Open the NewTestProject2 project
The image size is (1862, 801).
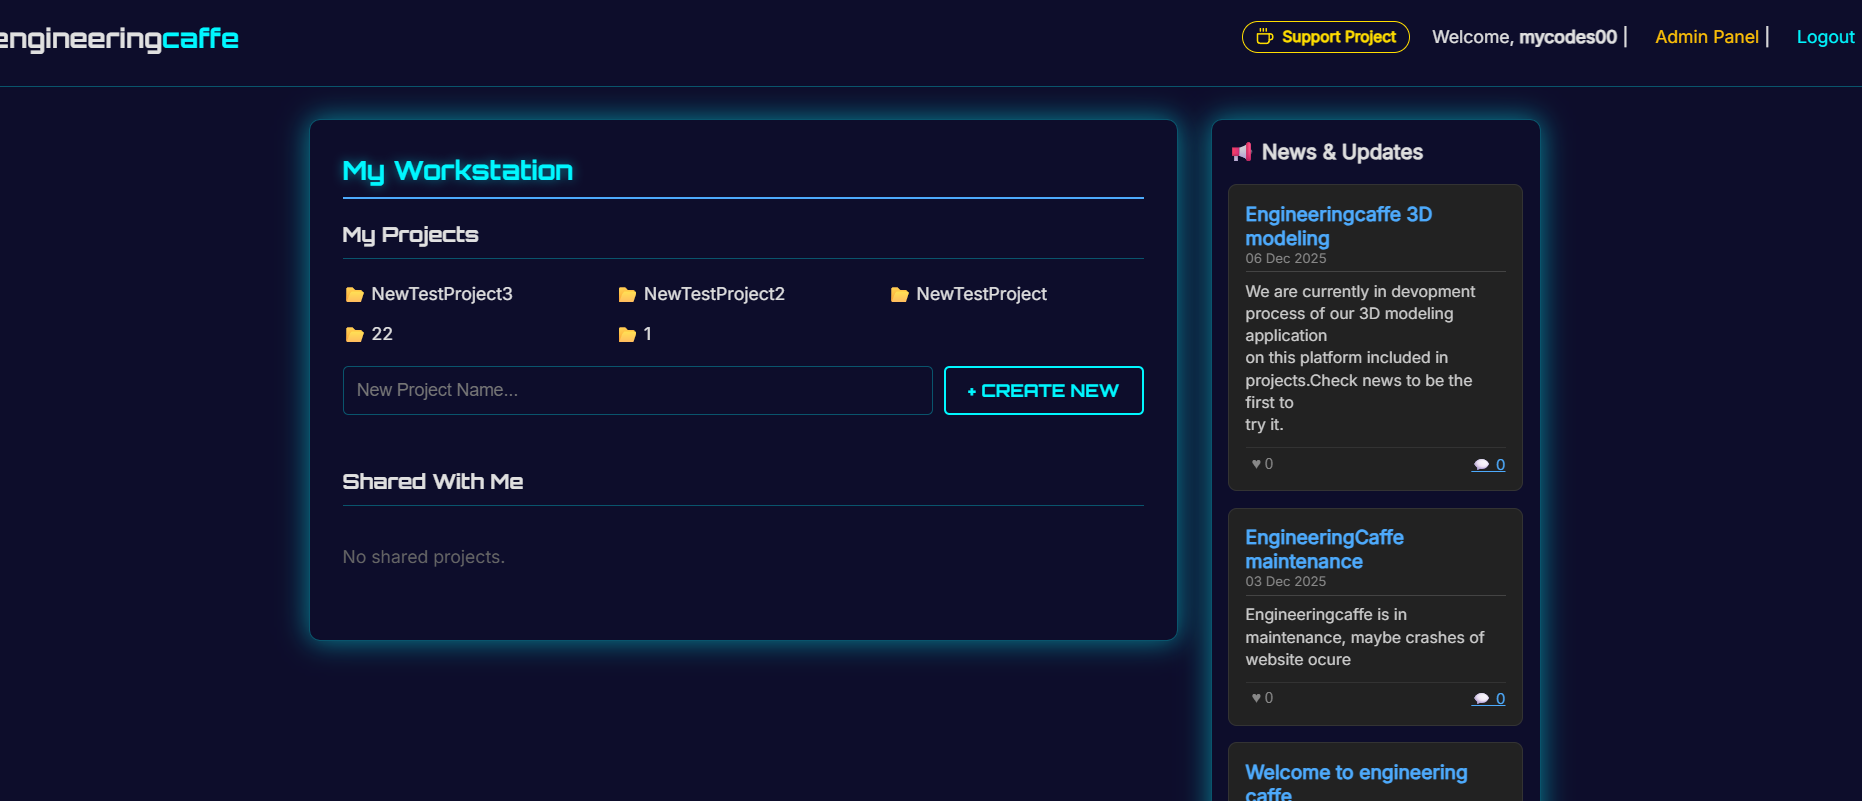[714, 294]
